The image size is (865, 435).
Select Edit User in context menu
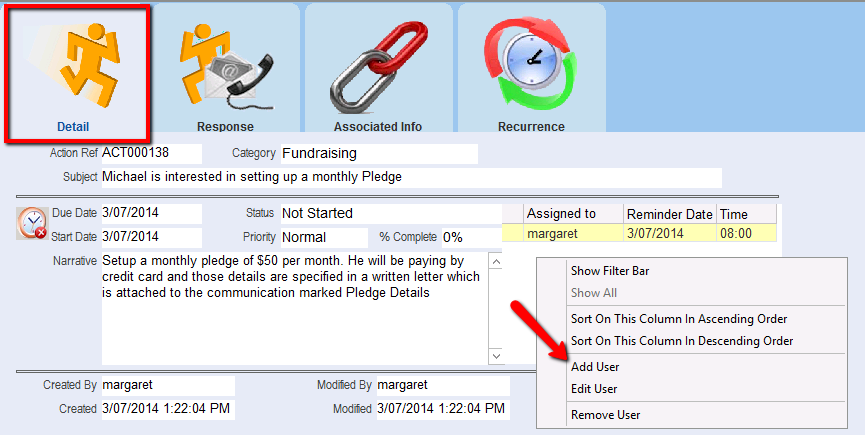(593, 389)
